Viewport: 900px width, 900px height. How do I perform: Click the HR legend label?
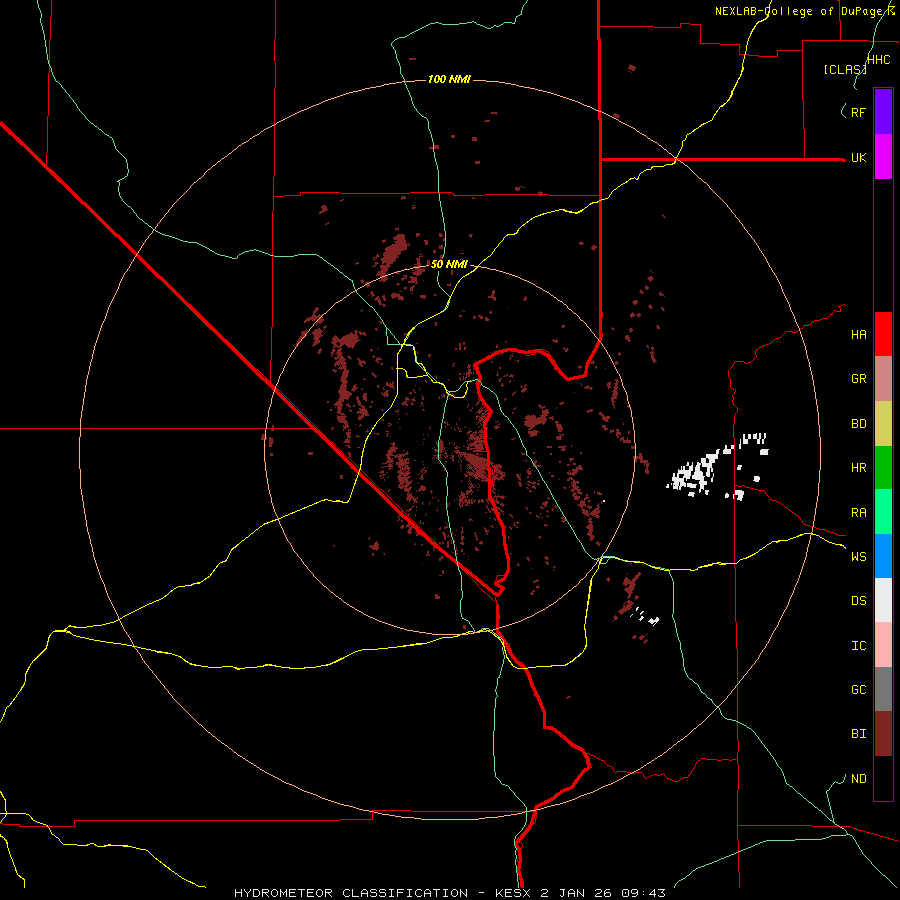[858, 468]
